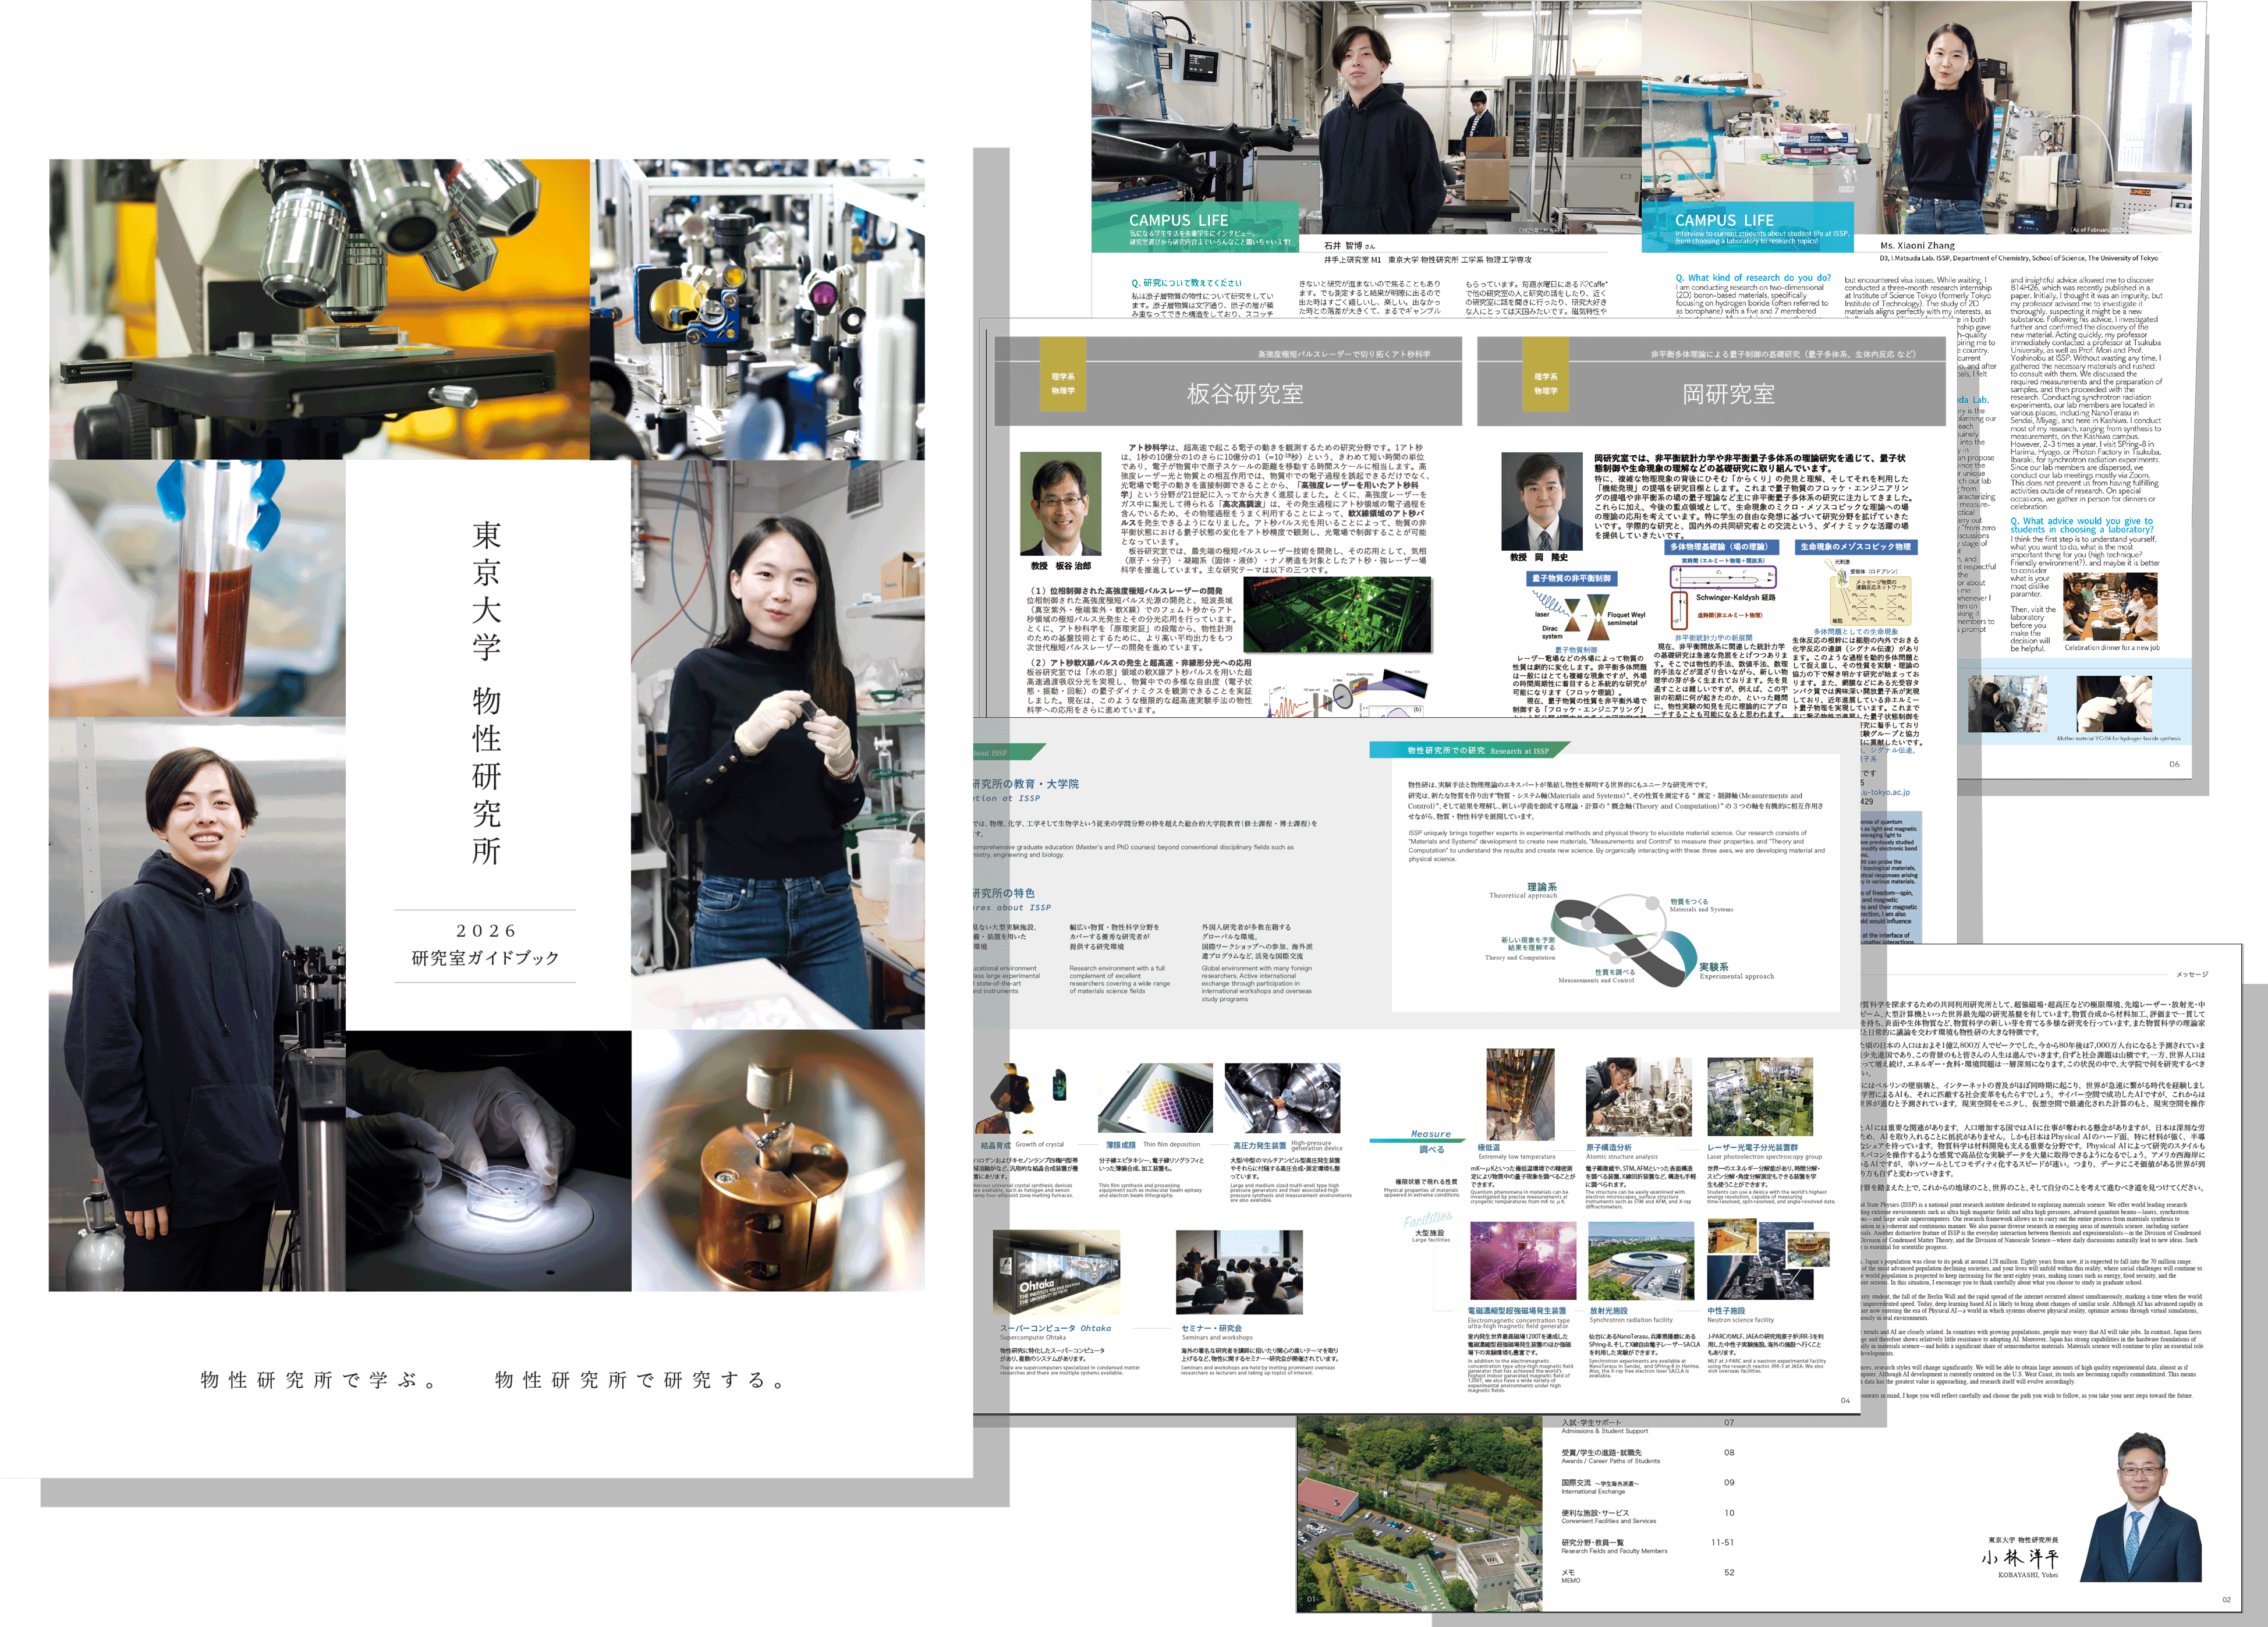2268x1627 pixels.
Task: Click the blue label 生命現象のメゾスコピック物理
Action: coord(1855,547)
